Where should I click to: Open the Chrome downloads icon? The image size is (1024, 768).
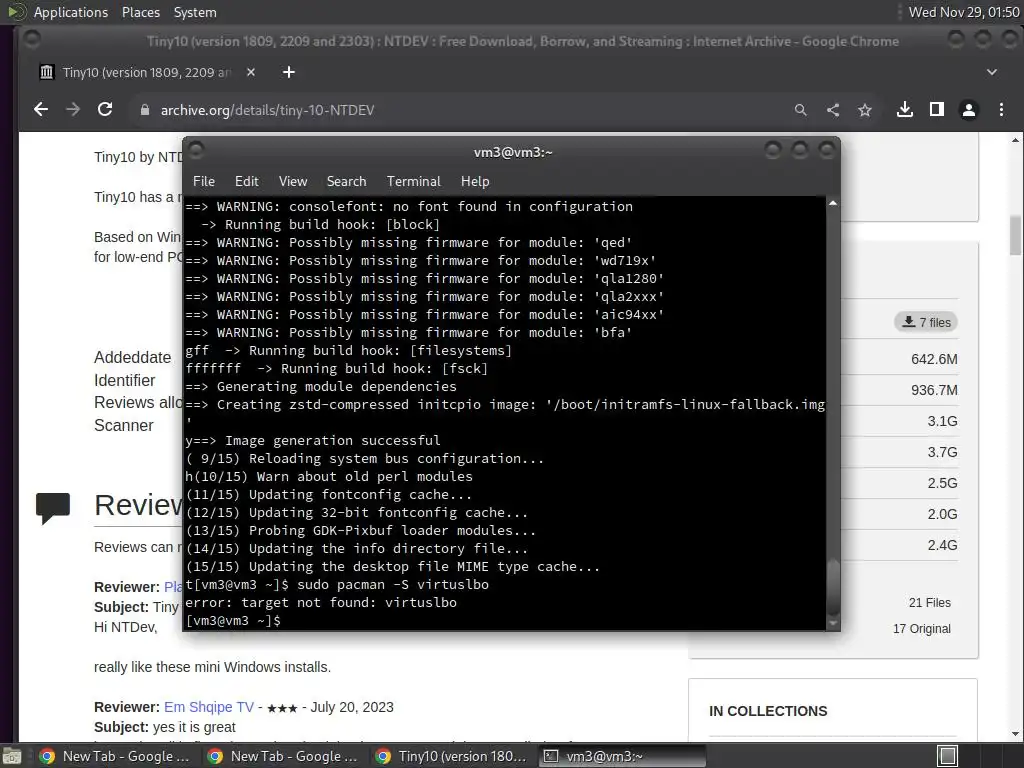tap(904, 110)
